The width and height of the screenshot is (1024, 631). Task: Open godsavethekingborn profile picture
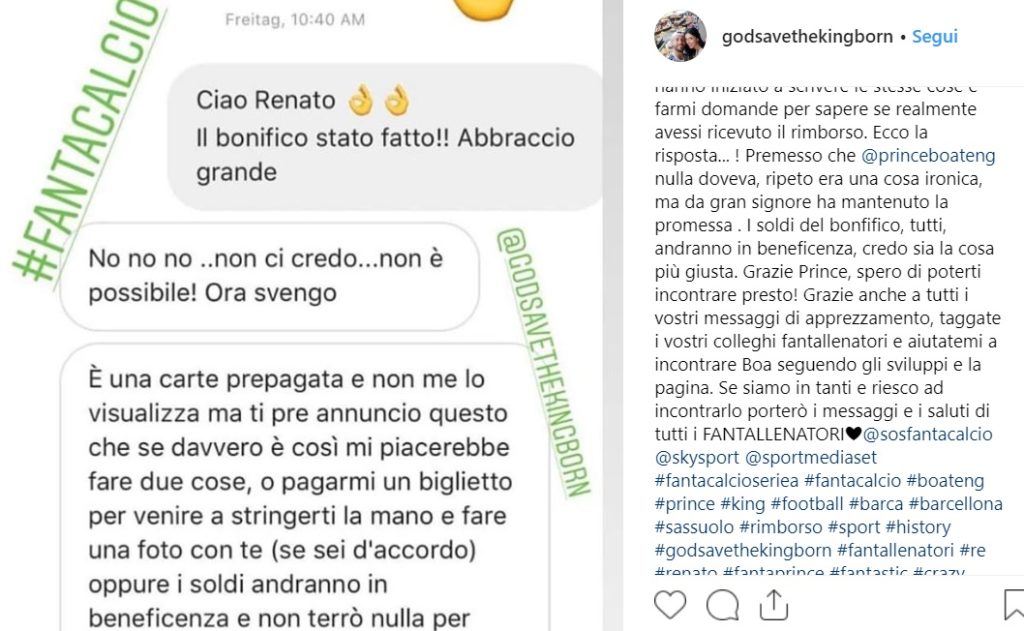coord(680,36)
